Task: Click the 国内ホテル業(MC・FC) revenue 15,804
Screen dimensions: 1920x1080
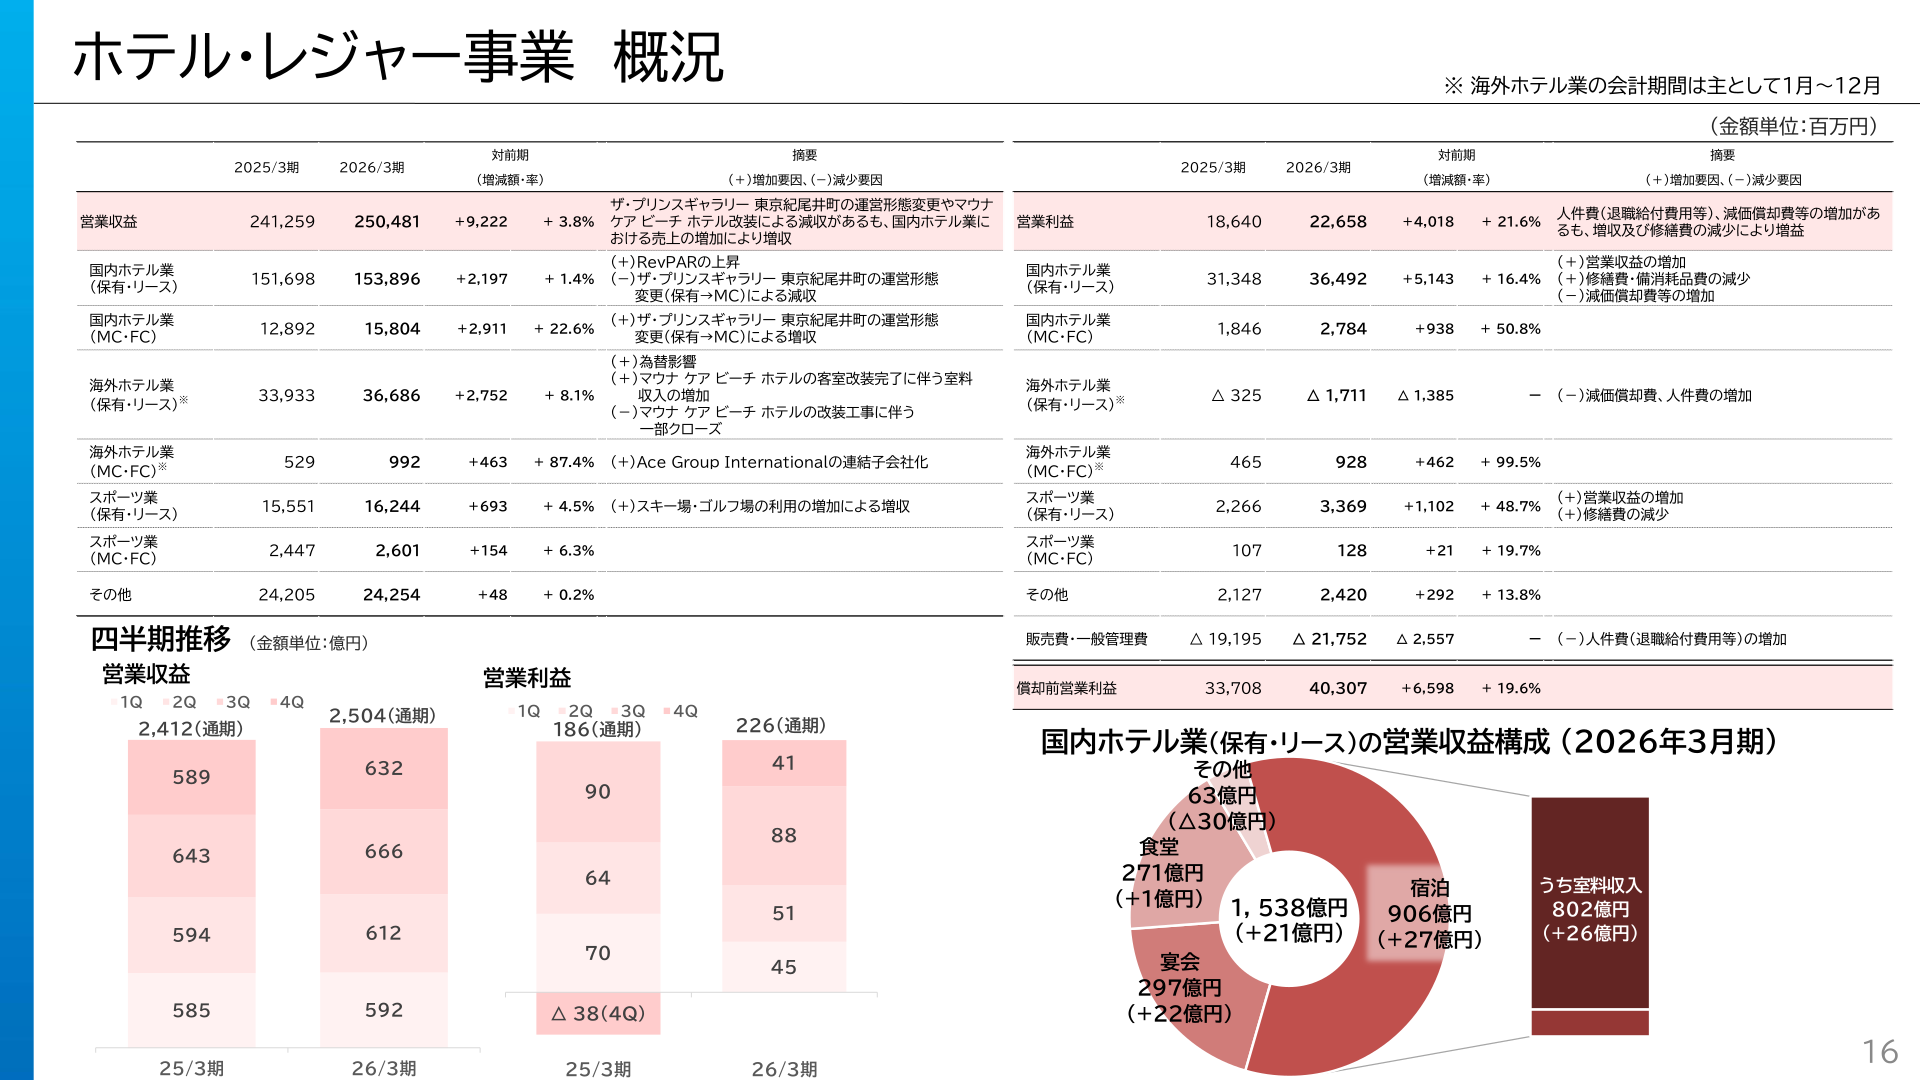Action: click(392, 328)
